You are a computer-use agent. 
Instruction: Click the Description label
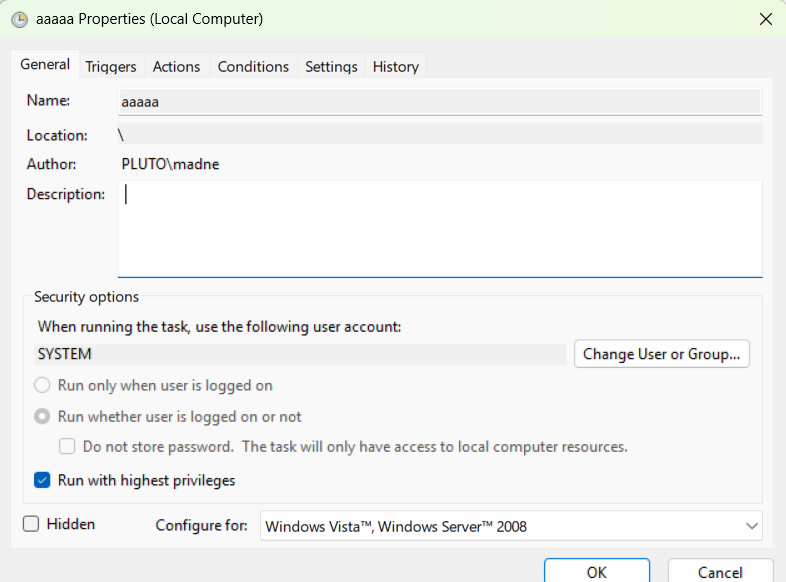(66, 195)
